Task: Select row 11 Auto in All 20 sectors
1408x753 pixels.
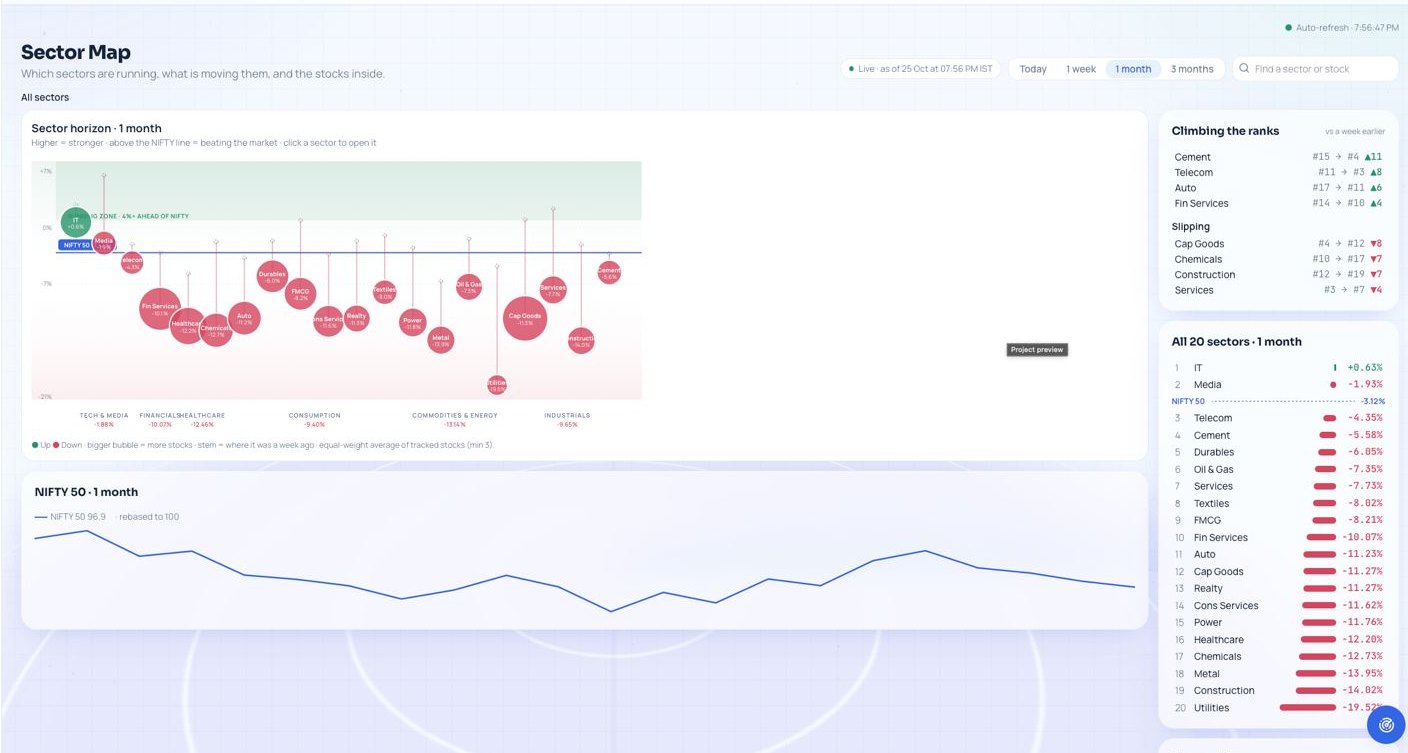Action: 1278,554
